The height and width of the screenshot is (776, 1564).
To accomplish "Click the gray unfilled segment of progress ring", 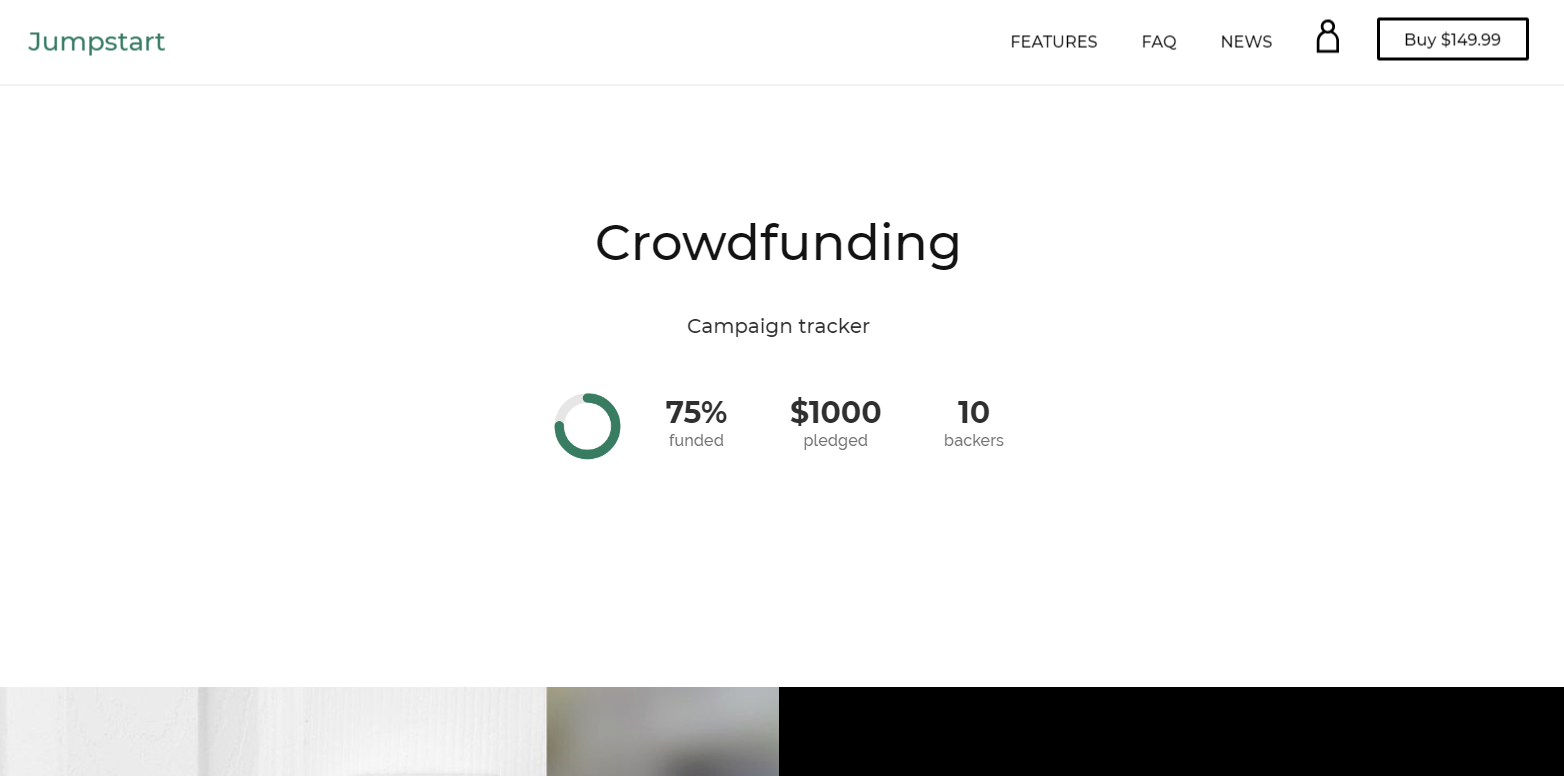I will (x=568, y=406).
